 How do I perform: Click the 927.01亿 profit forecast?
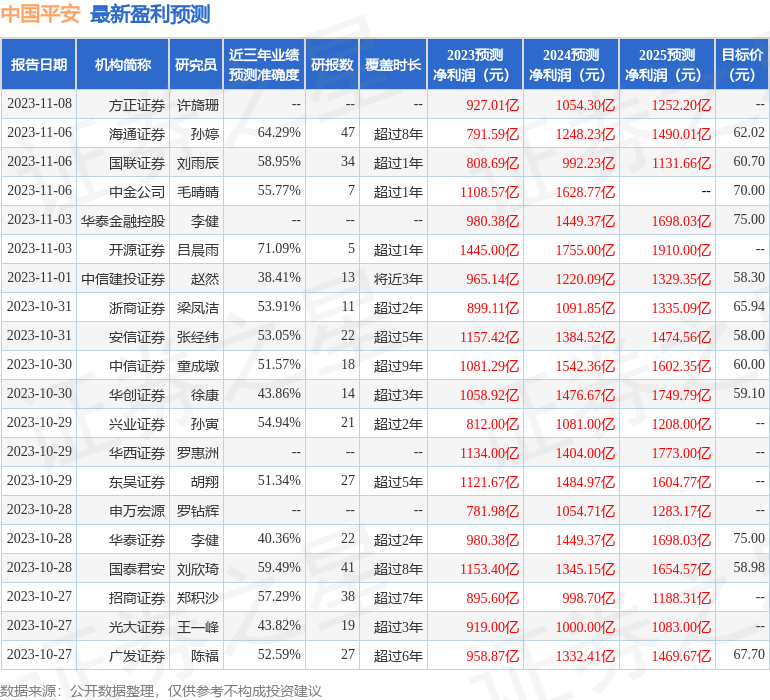[493, 105]
